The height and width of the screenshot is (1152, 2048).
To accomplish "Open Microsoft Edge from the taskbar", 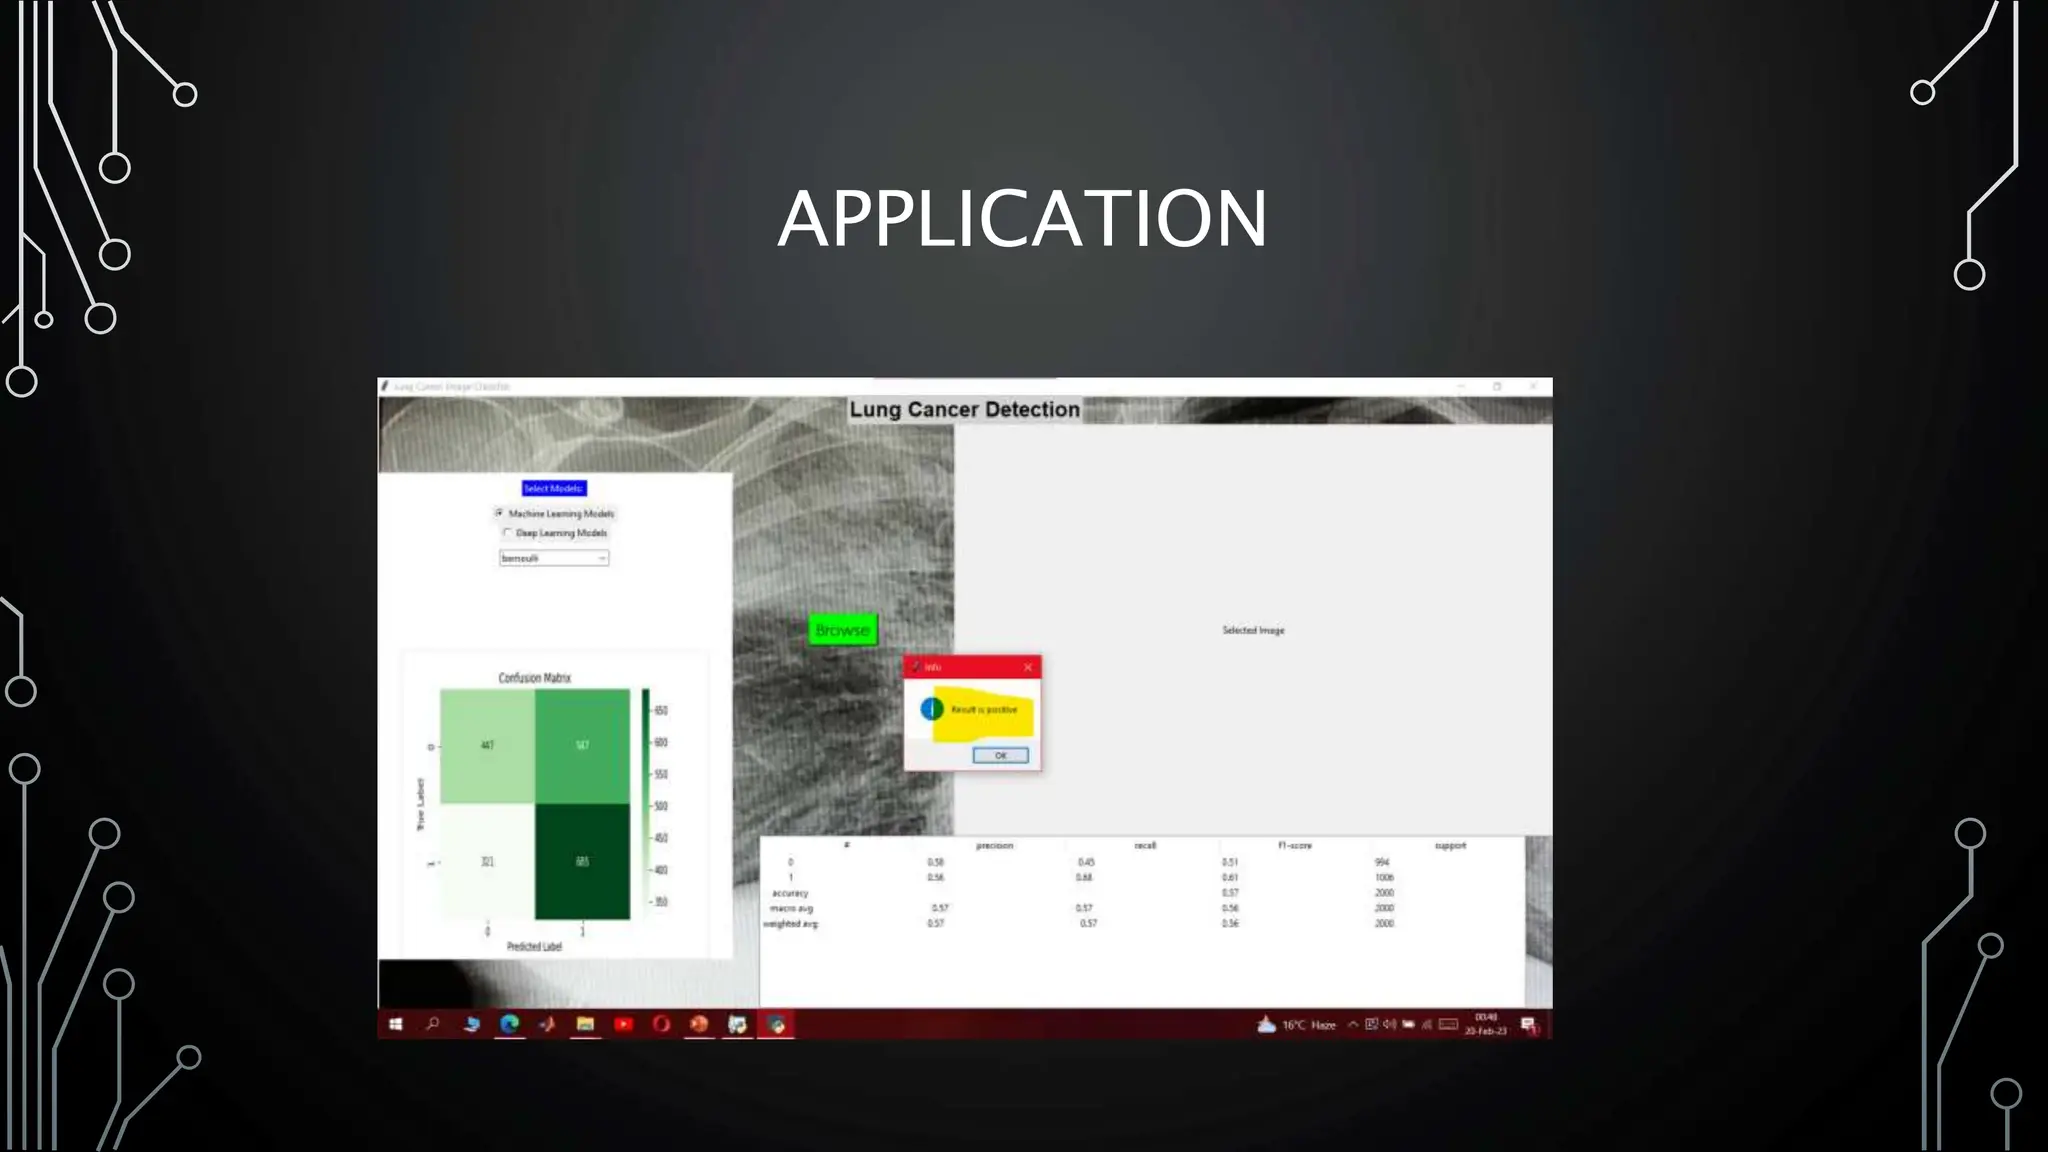I will point(510,1024).
